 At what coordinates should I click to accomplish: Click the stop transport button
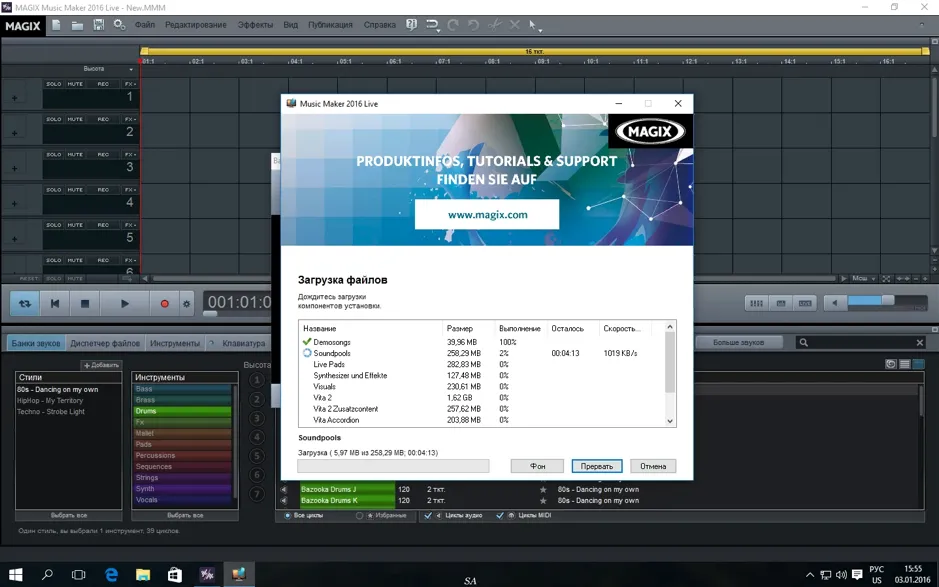(x=84, y=304)
